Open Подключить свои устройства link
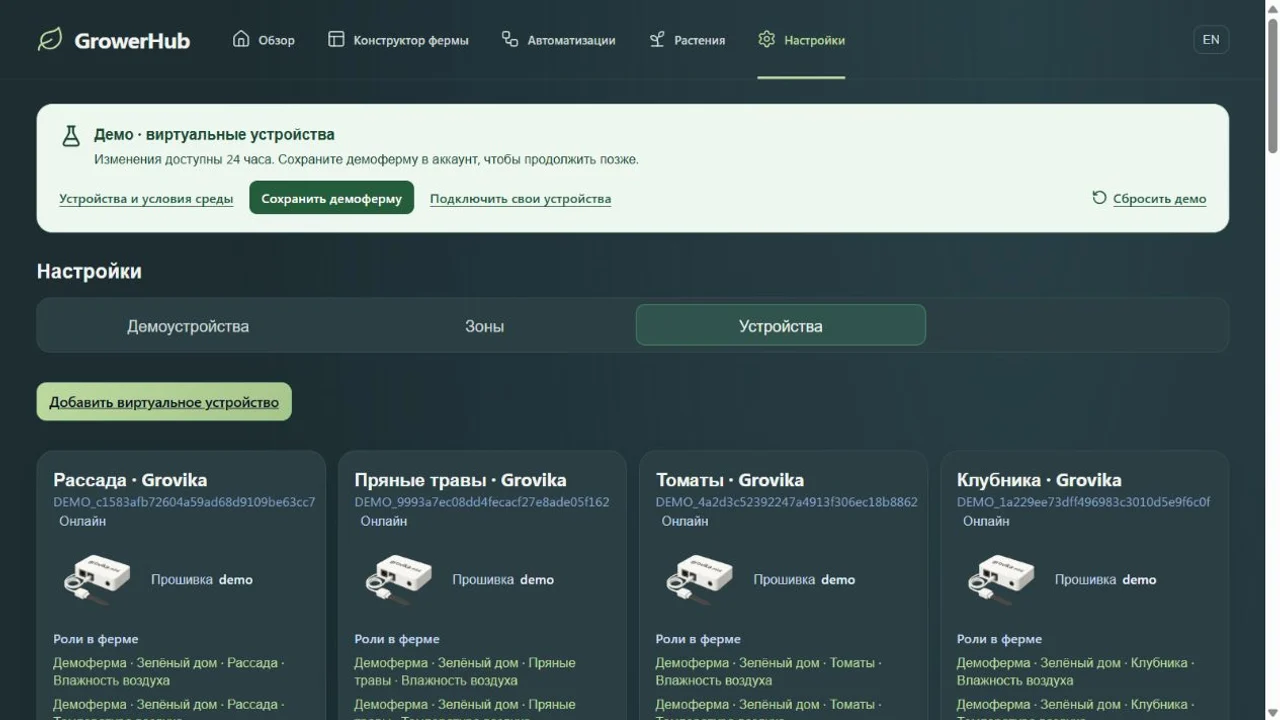This screenshot has height=720, width=1280. point(520,198)
